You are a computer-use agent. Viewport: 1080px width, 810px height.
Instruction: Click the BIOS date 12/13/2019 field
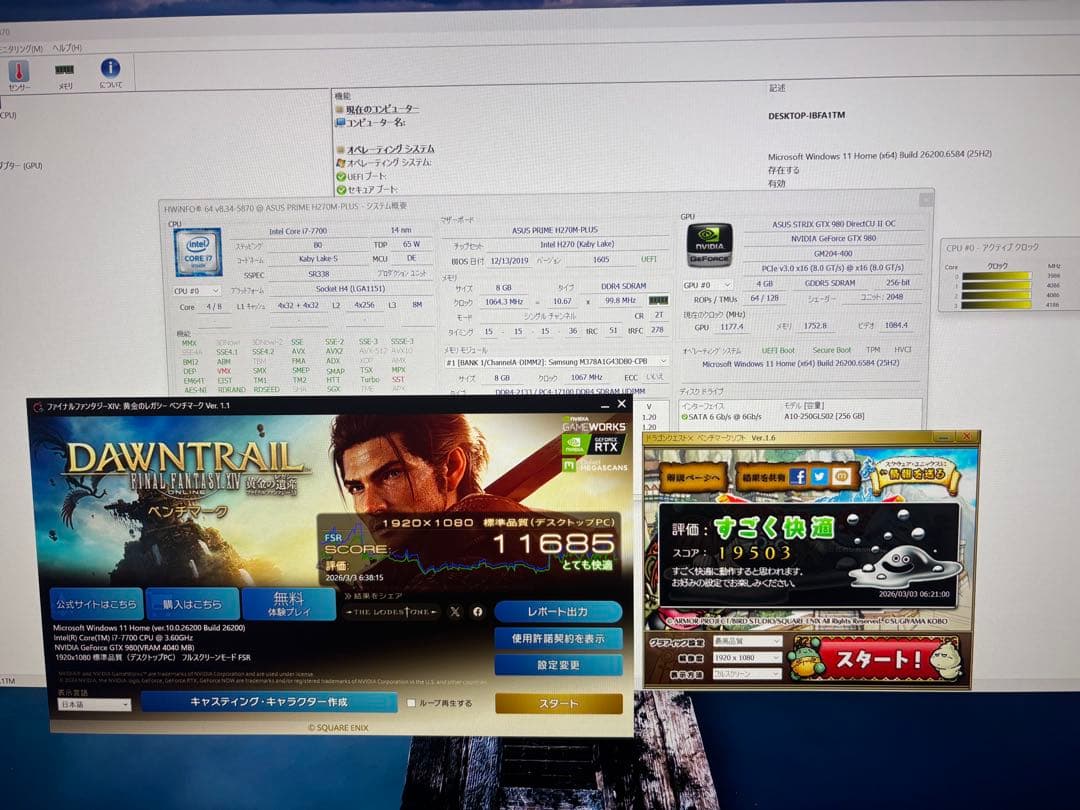tap(510, 261)
